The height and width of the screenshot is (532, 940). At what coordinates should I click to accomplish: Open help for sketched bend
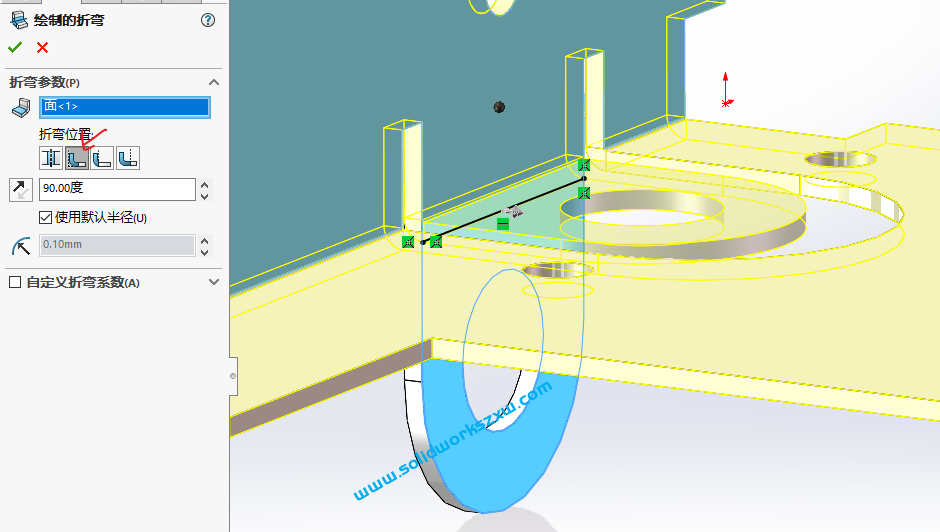[207, 20]
